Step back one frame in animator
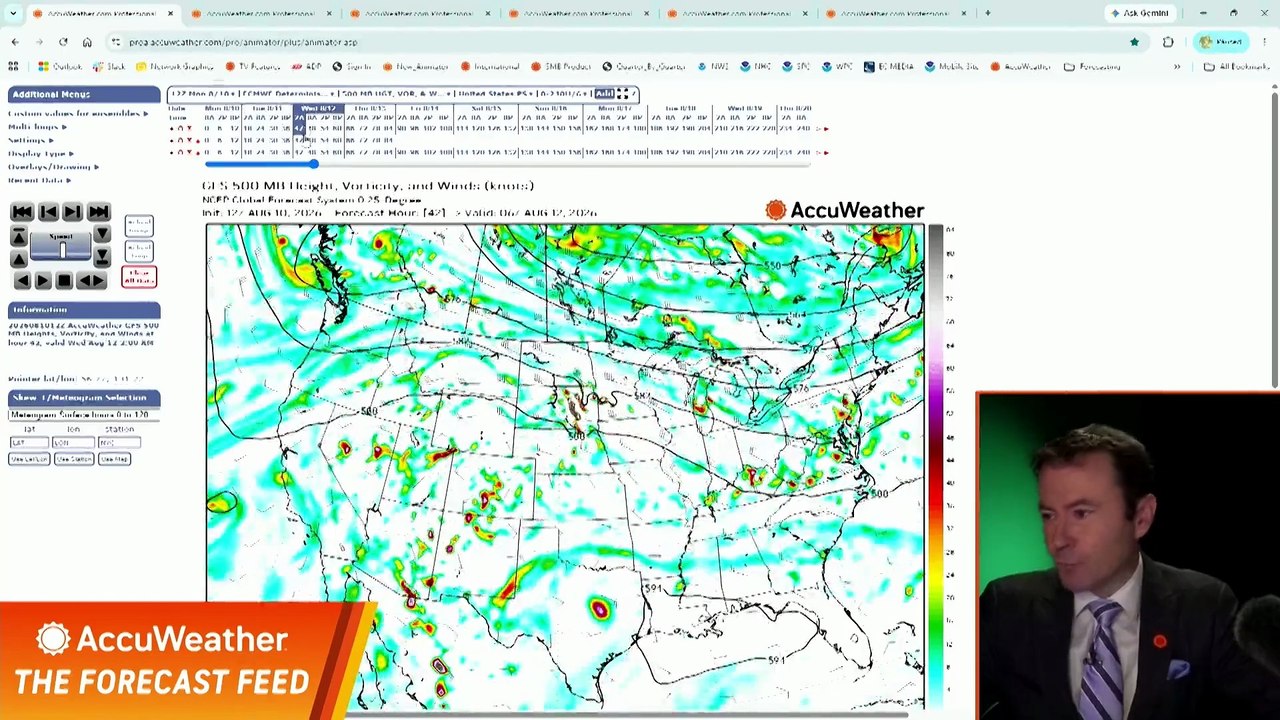This screenshot has height=720, width=1280. coord(48,212)
